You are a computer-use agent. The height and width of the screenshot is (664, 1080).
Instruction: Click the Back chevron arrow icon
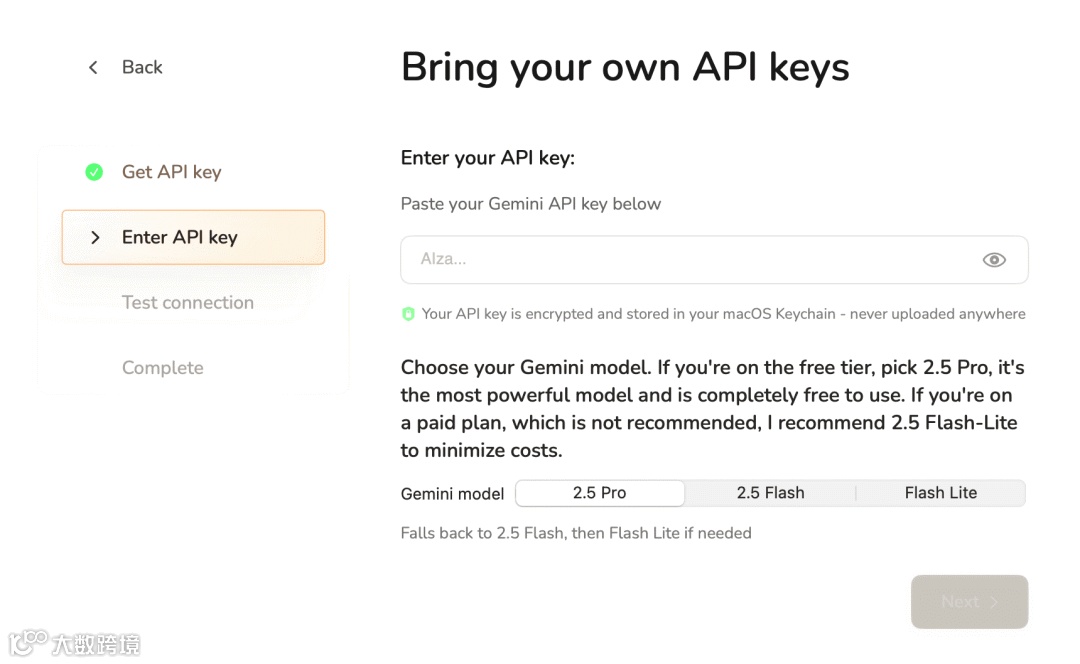tap(93, 67)
